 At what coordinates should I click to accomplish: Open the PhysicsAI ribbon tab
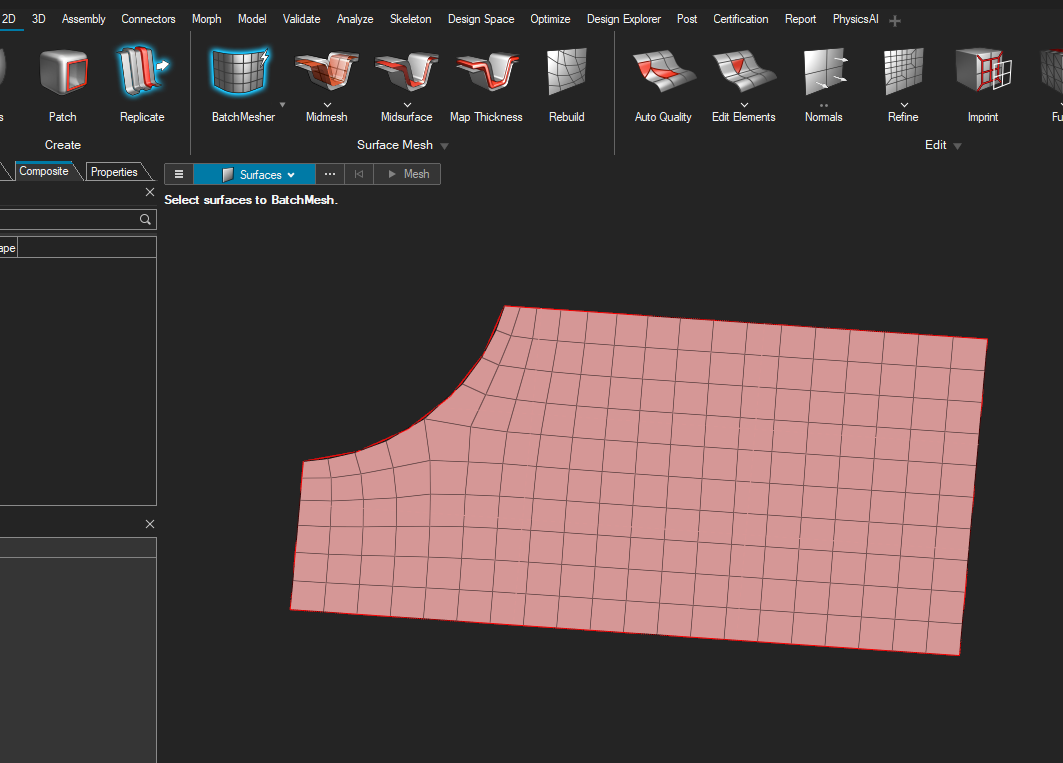click(x=855, y=19)
